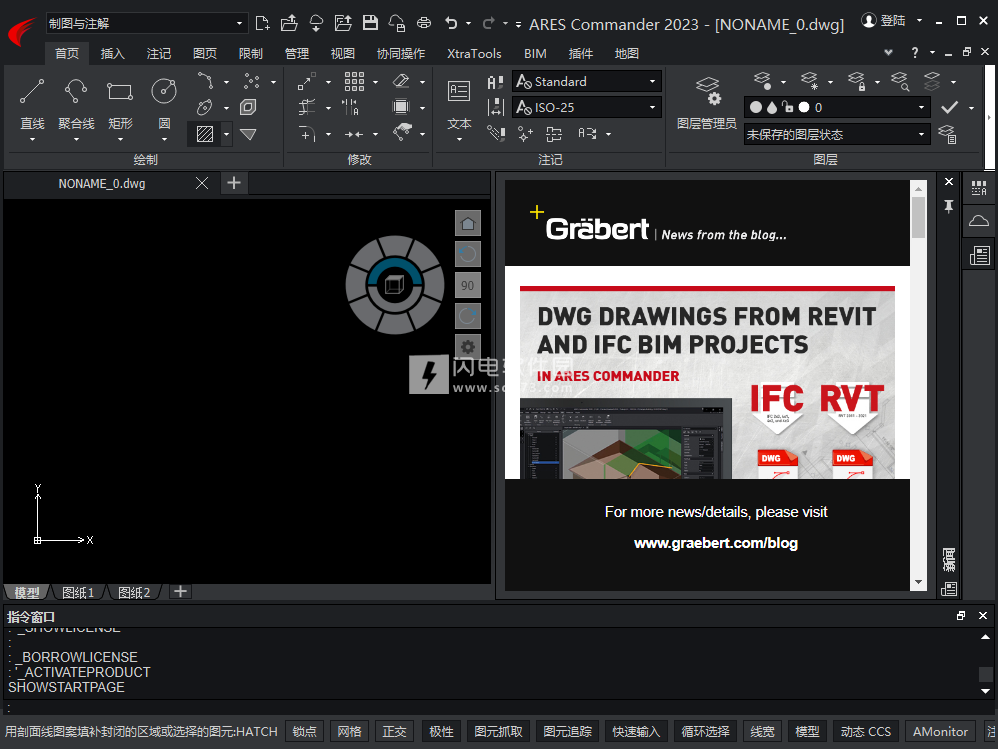The image size is (998, 749).
Task: Toggle 快速输入 quick input
Action: pyautogui.click(x=636, y=732)
